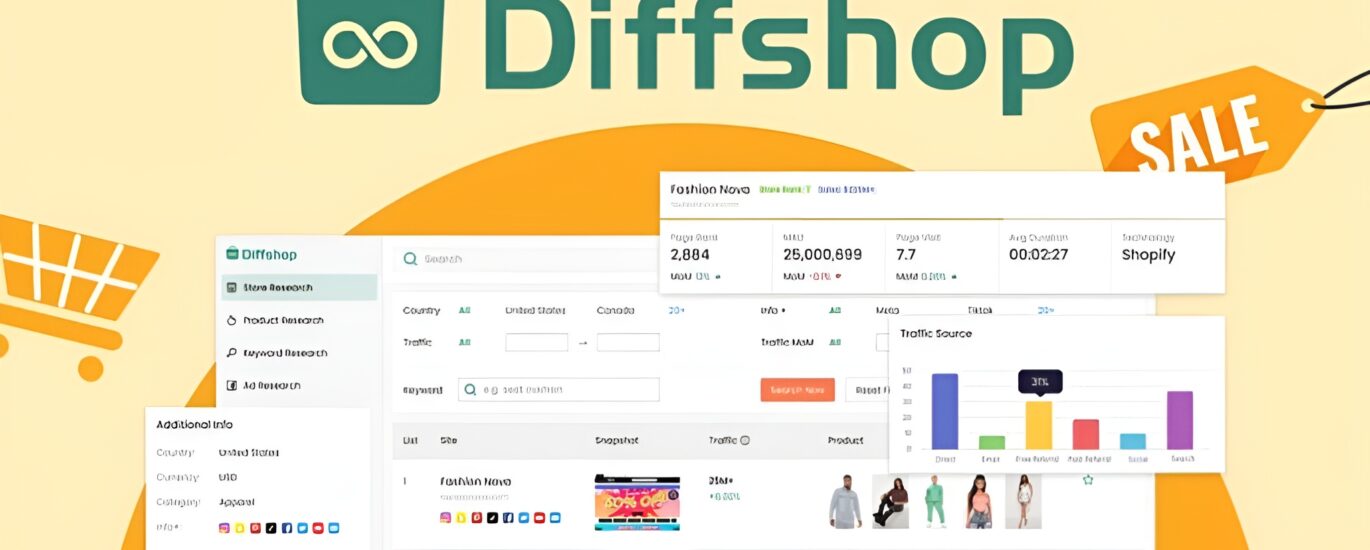Click Pinterest icon in Fashion Nova row
Screen dimensions: 1370x550
tap(477, 517)
